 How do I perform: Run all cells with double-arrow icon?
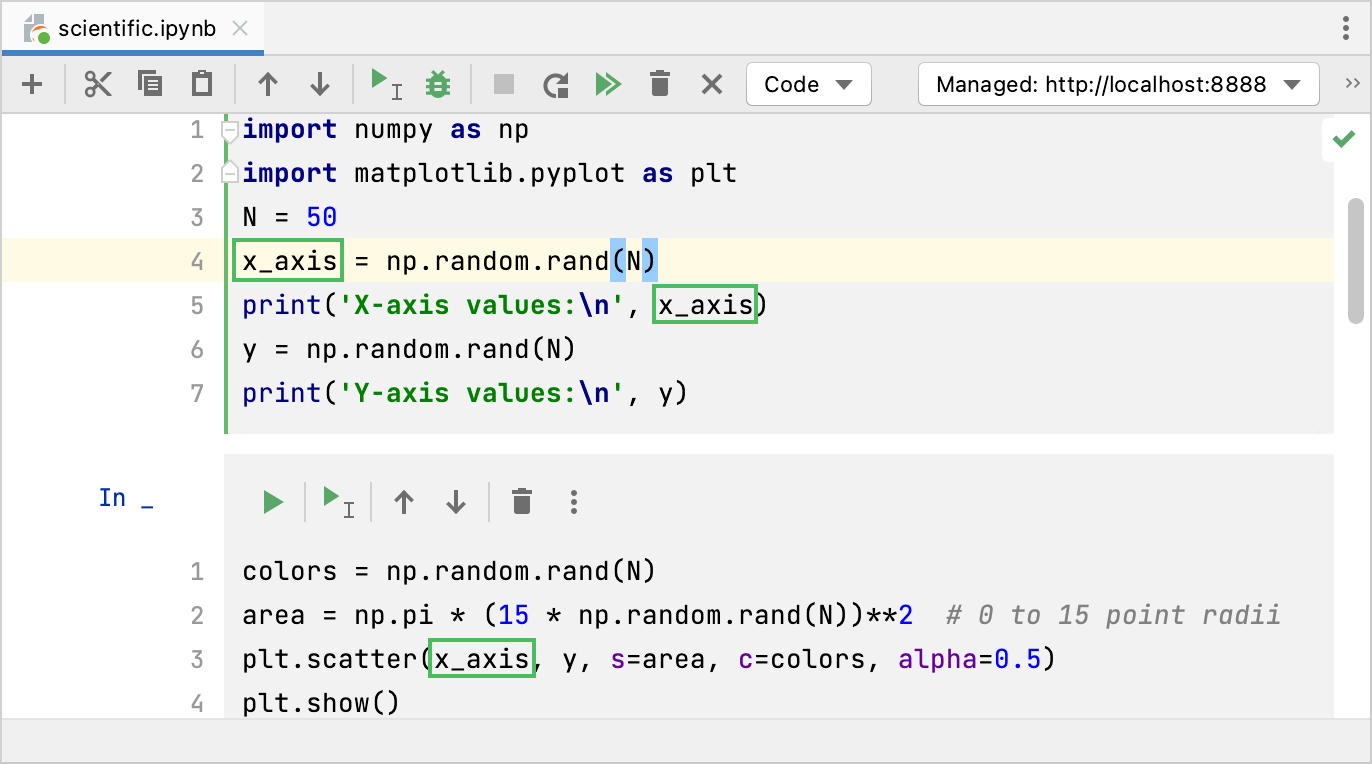[x=607, y=85]
